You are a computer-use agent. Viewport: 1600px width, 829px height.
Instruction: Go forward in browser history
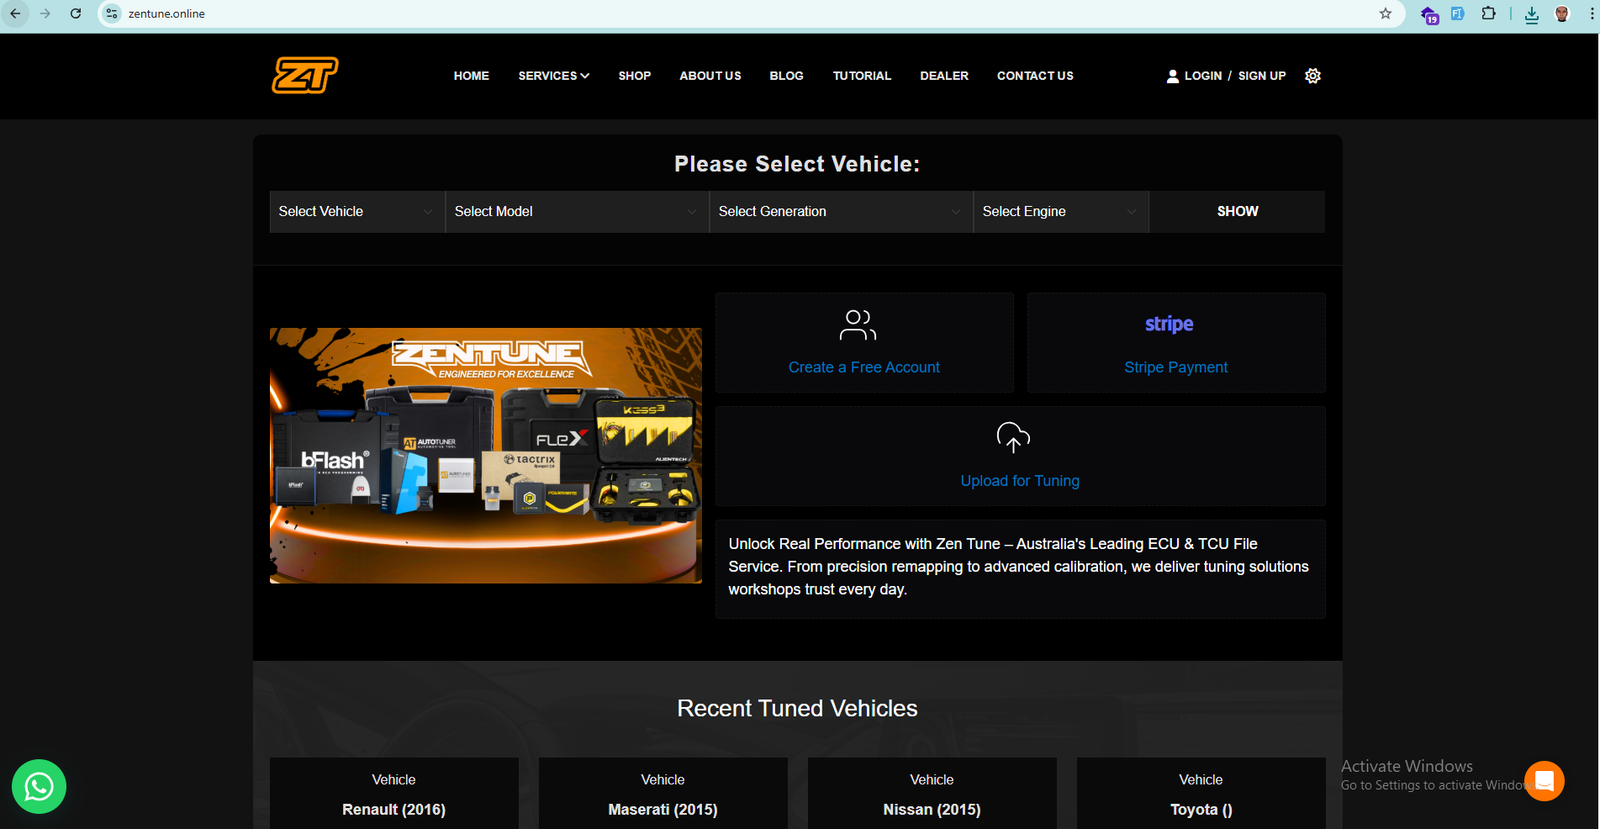[x=45, y=14]
